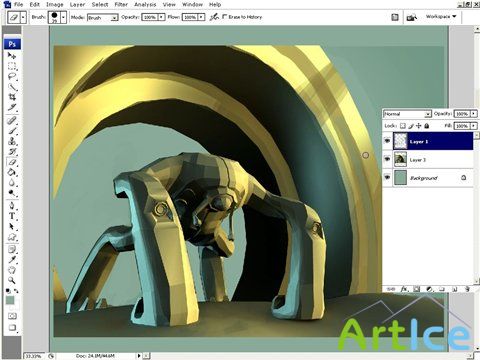
Task: Select the Dodge tool
Action: [x=12, y=193]
